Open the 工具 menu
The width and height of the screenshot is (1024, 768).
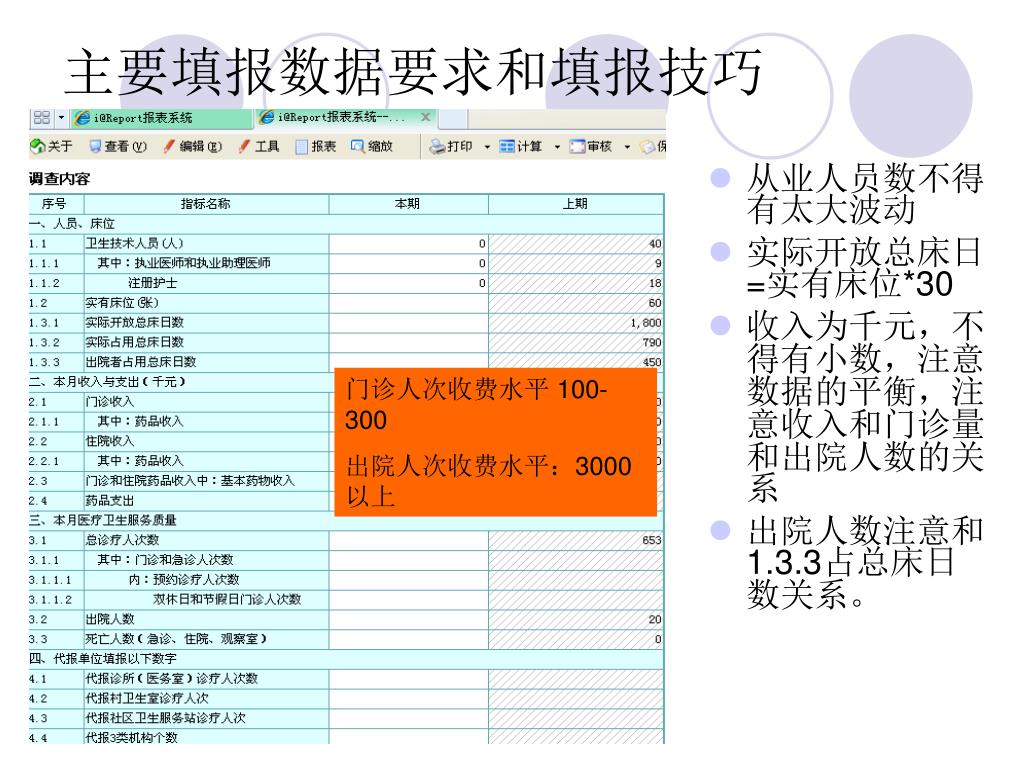[259, 146]
